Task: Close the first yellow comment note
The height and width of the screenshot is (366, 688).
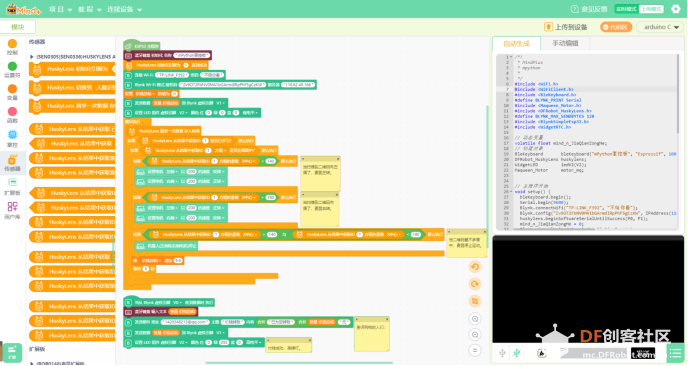Action: tap(338, 159)
